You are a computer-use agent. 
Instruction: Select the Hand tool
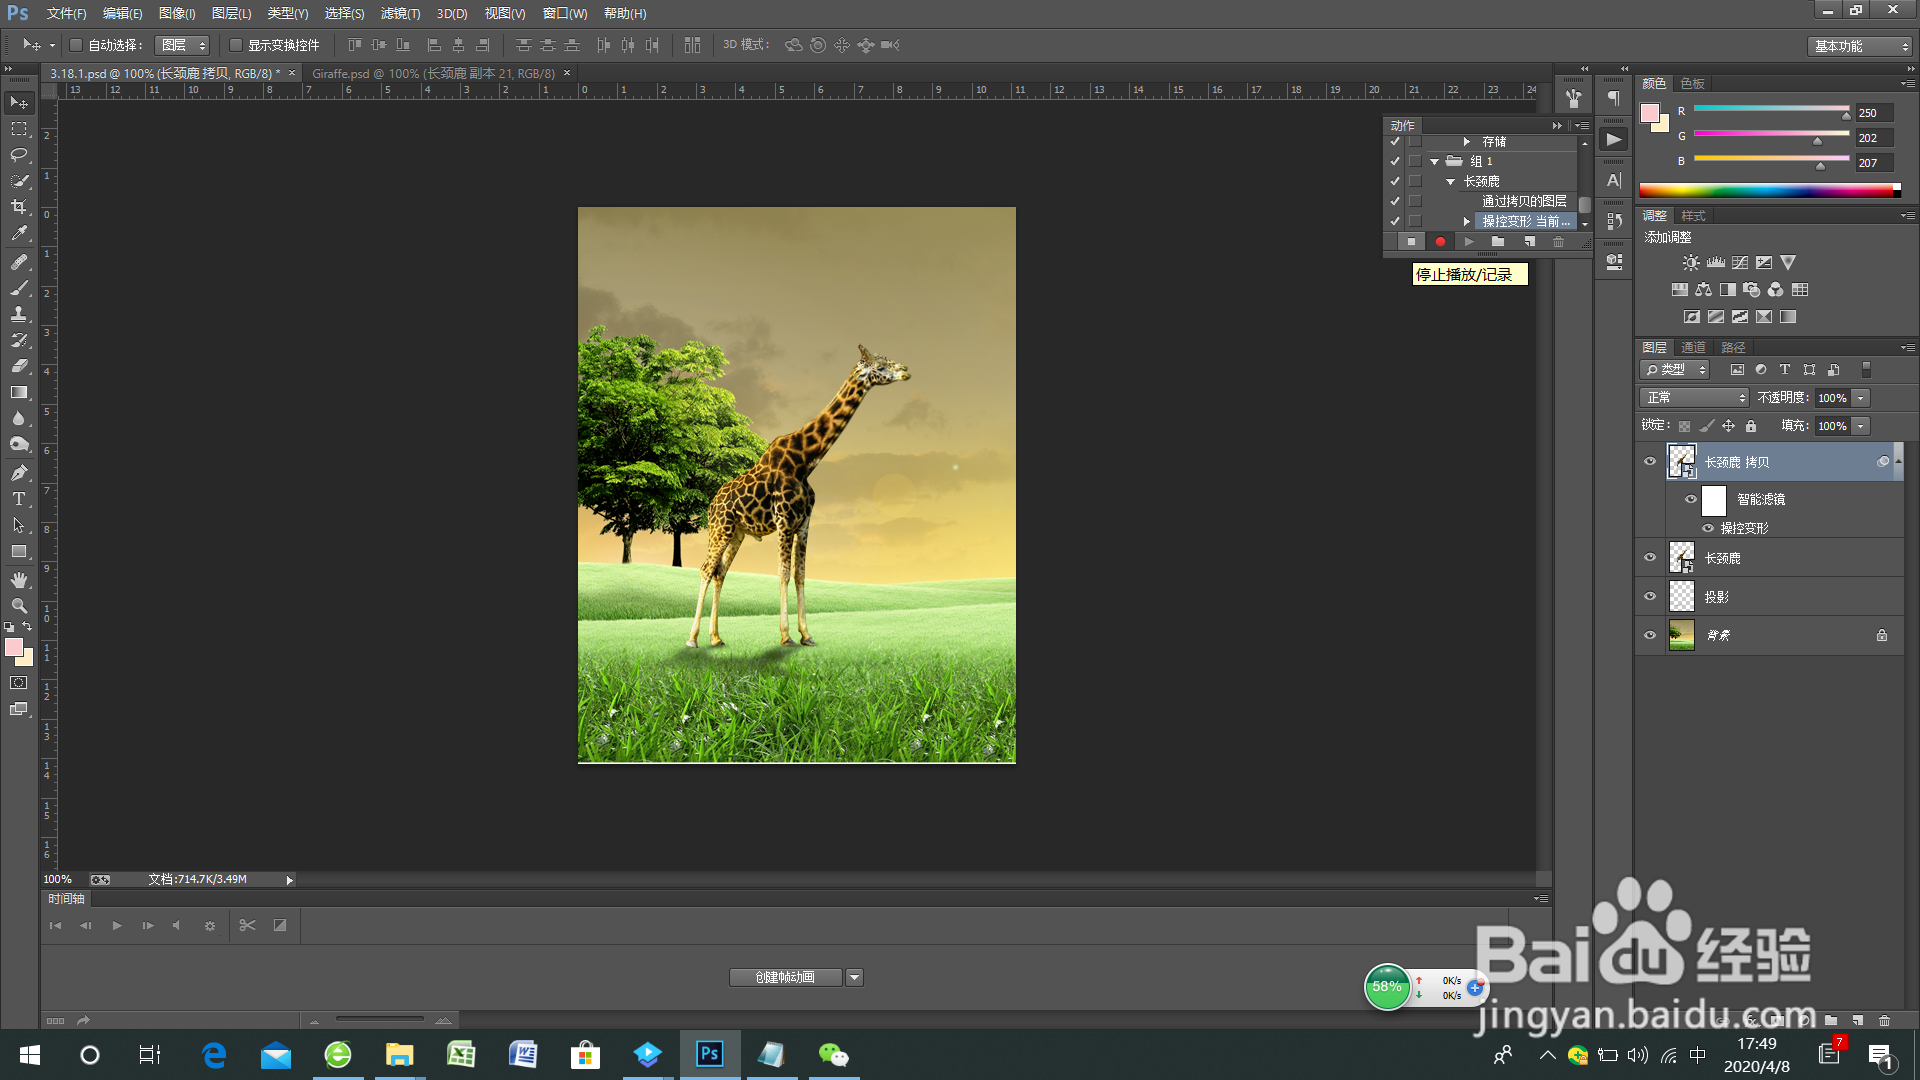tap(19, 580)
